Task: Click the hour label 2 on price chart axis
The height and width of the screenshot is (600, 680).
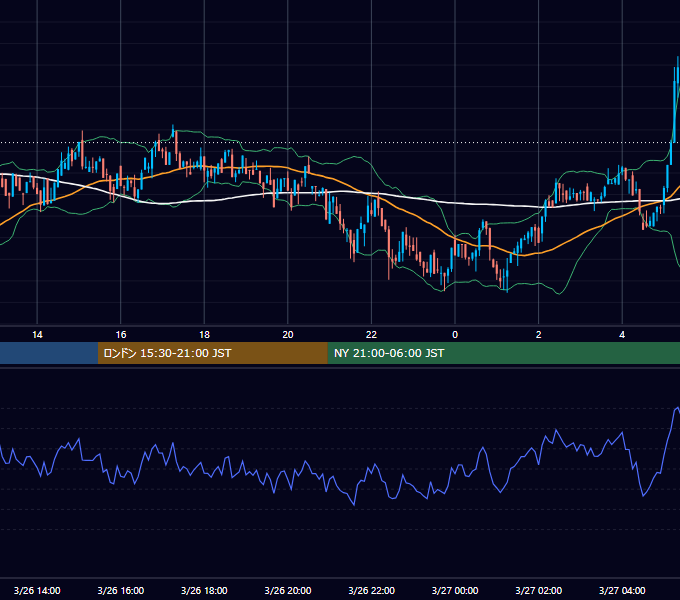Action: click(539, 335)
